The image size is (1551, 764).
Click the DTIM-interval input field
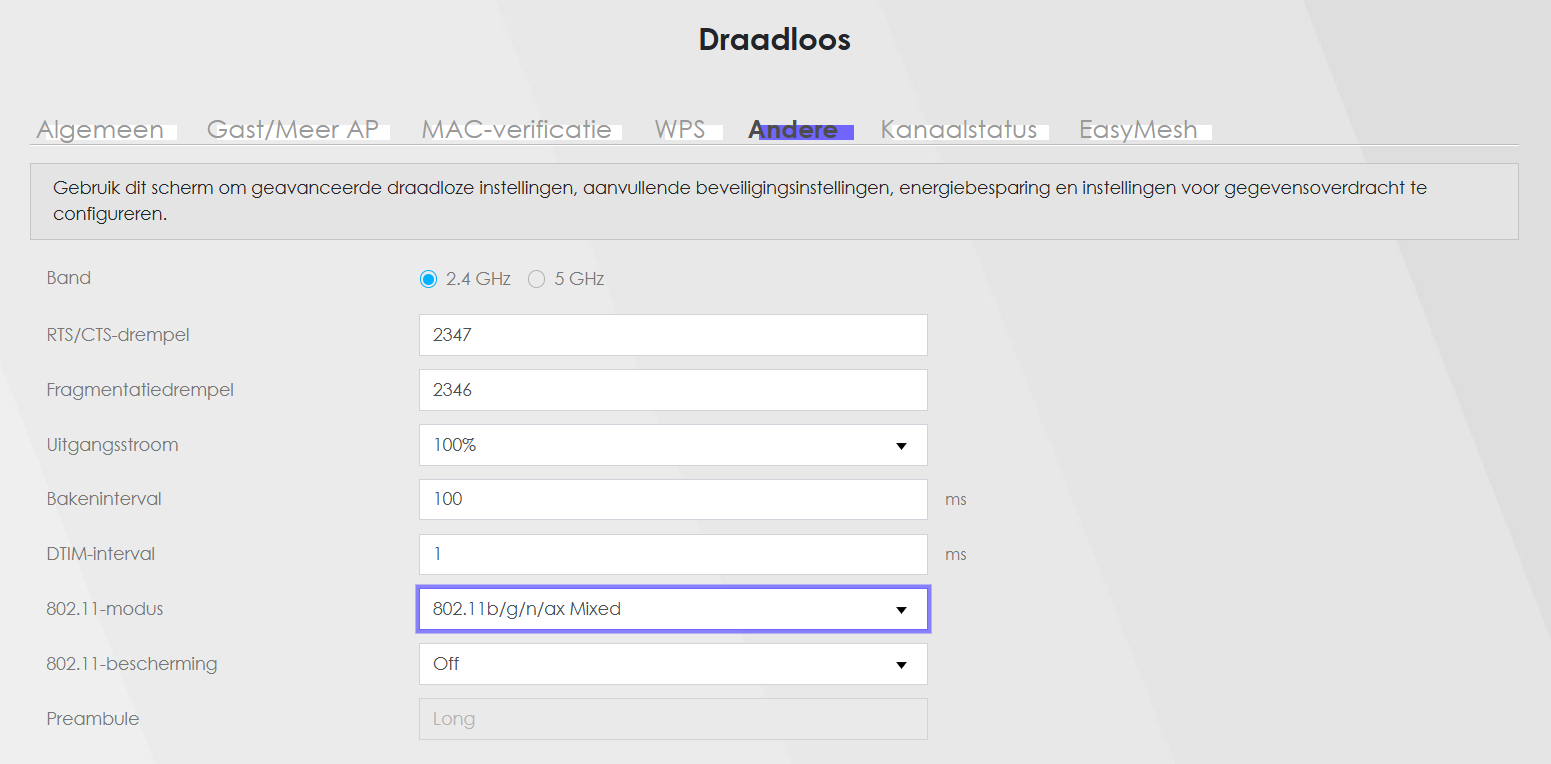(x=673, y=554)
